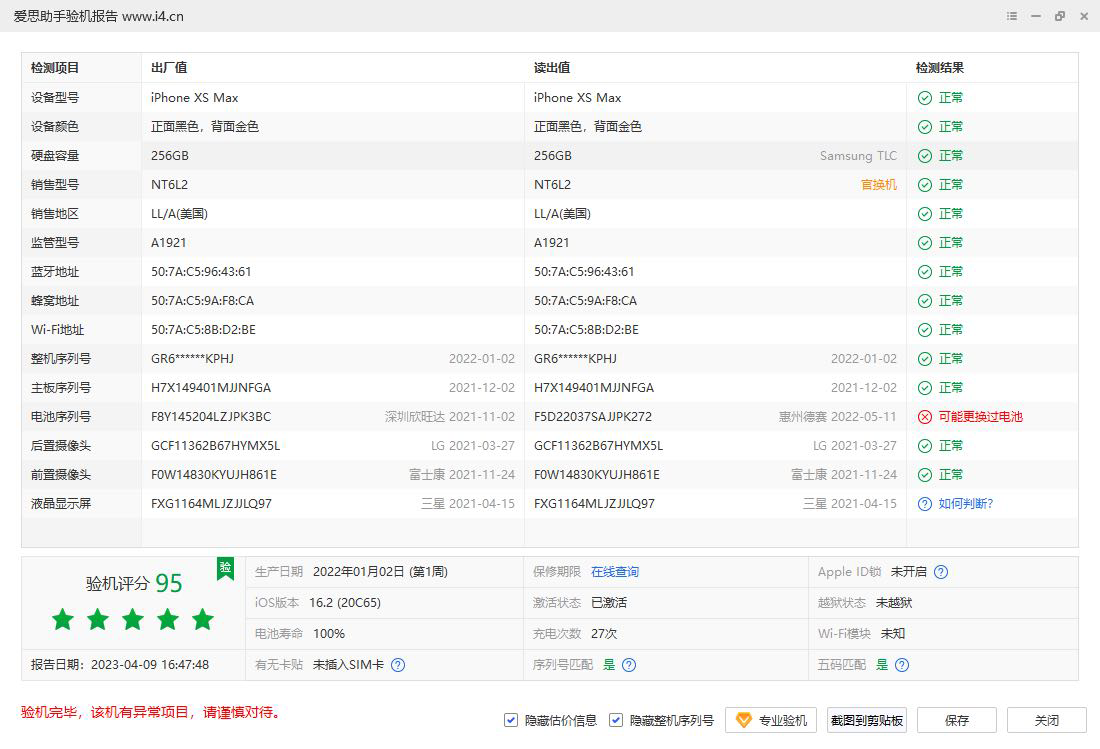Image resolution: width=1100 pixels, height=749 pixels.
Task: Click factory Bluetooth address 50:7A:C5:96:43:61
Action: pos(201,272)
